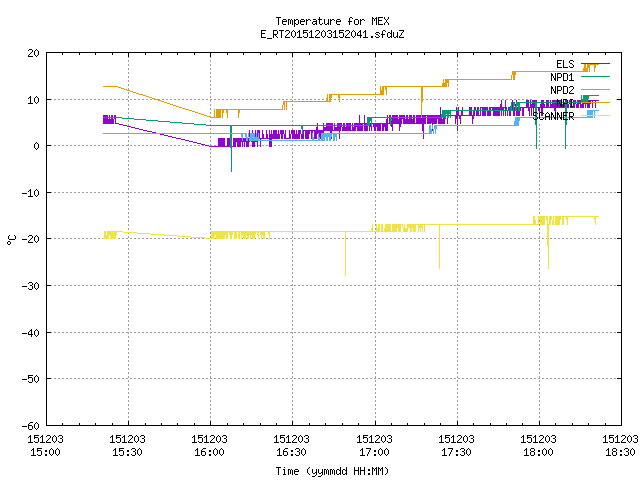Click the y-axis tick value -10
640x480 pixels.
(31, 193)
